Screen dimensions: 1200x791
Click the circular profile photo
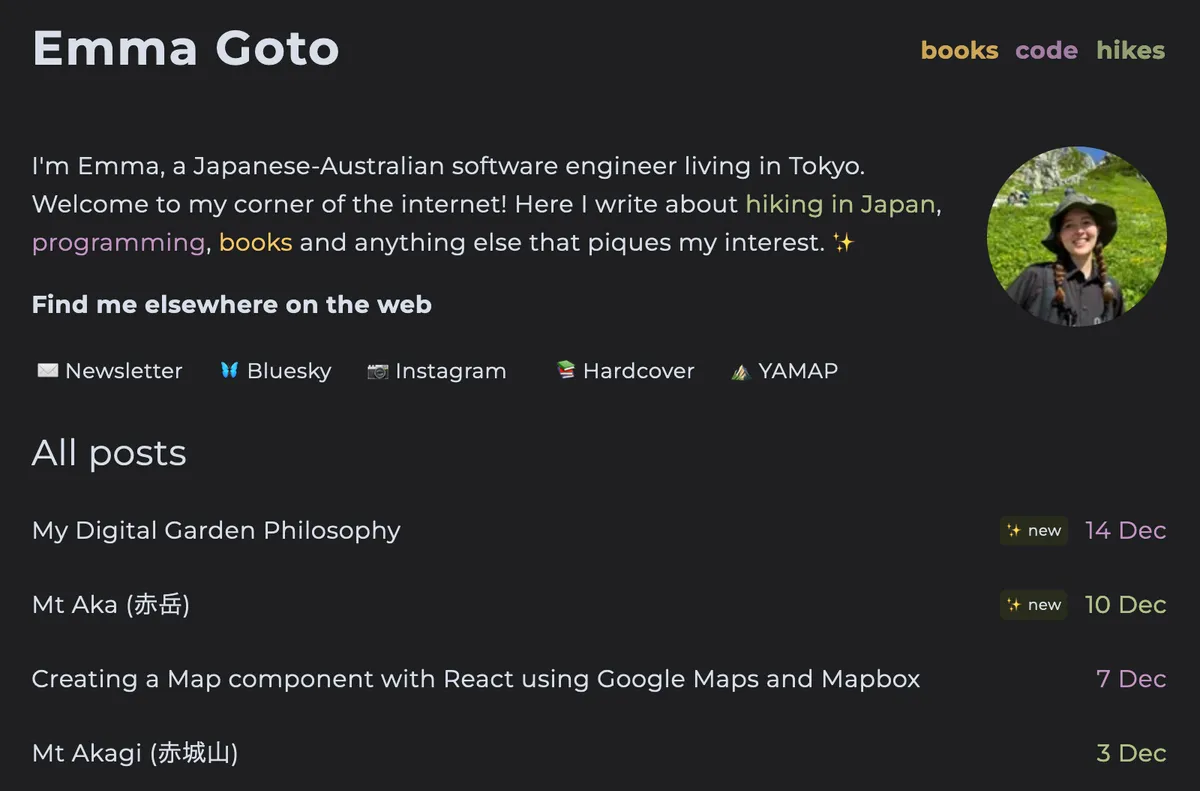click(x=1076, y=237)
